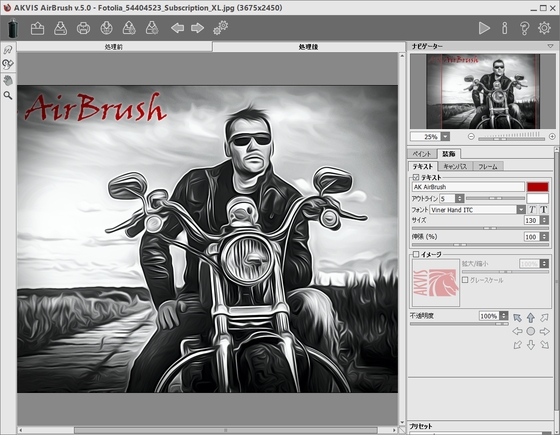Toggle the グレースケール checkbox
Image resolution: width=560 pixels, height=435 pixels.
tap(465, 280)
